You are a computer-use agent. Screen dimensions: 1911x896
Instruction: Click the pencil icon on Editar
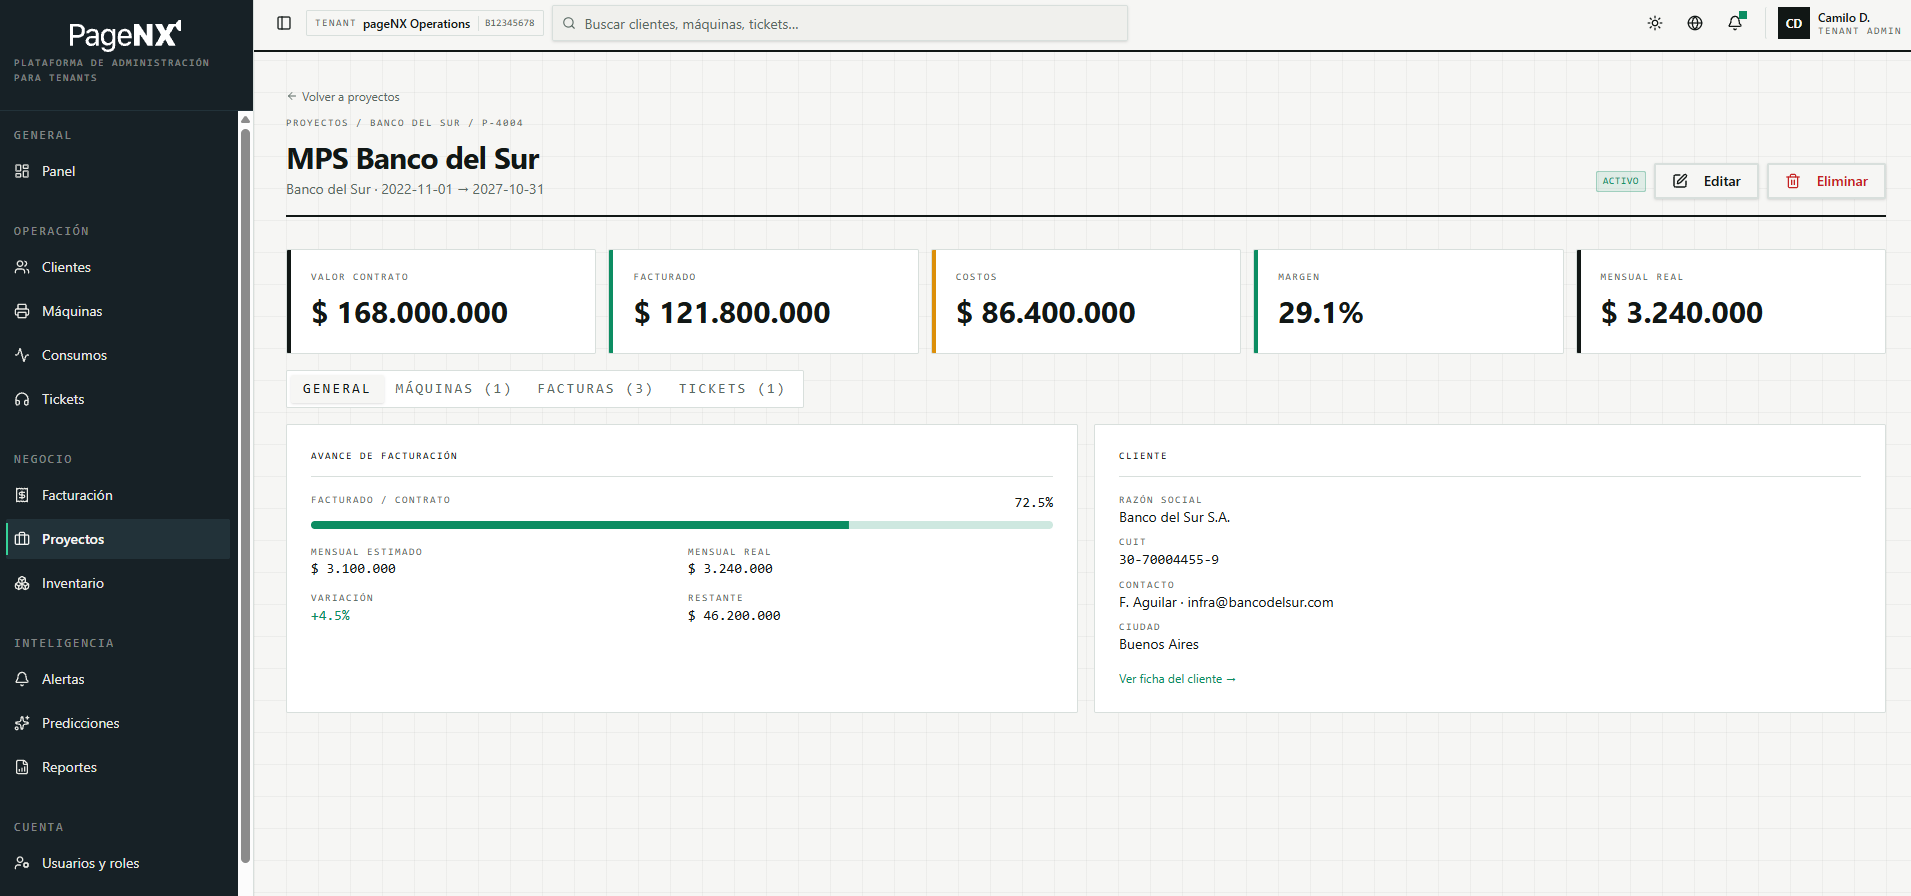pos(1680,181)
